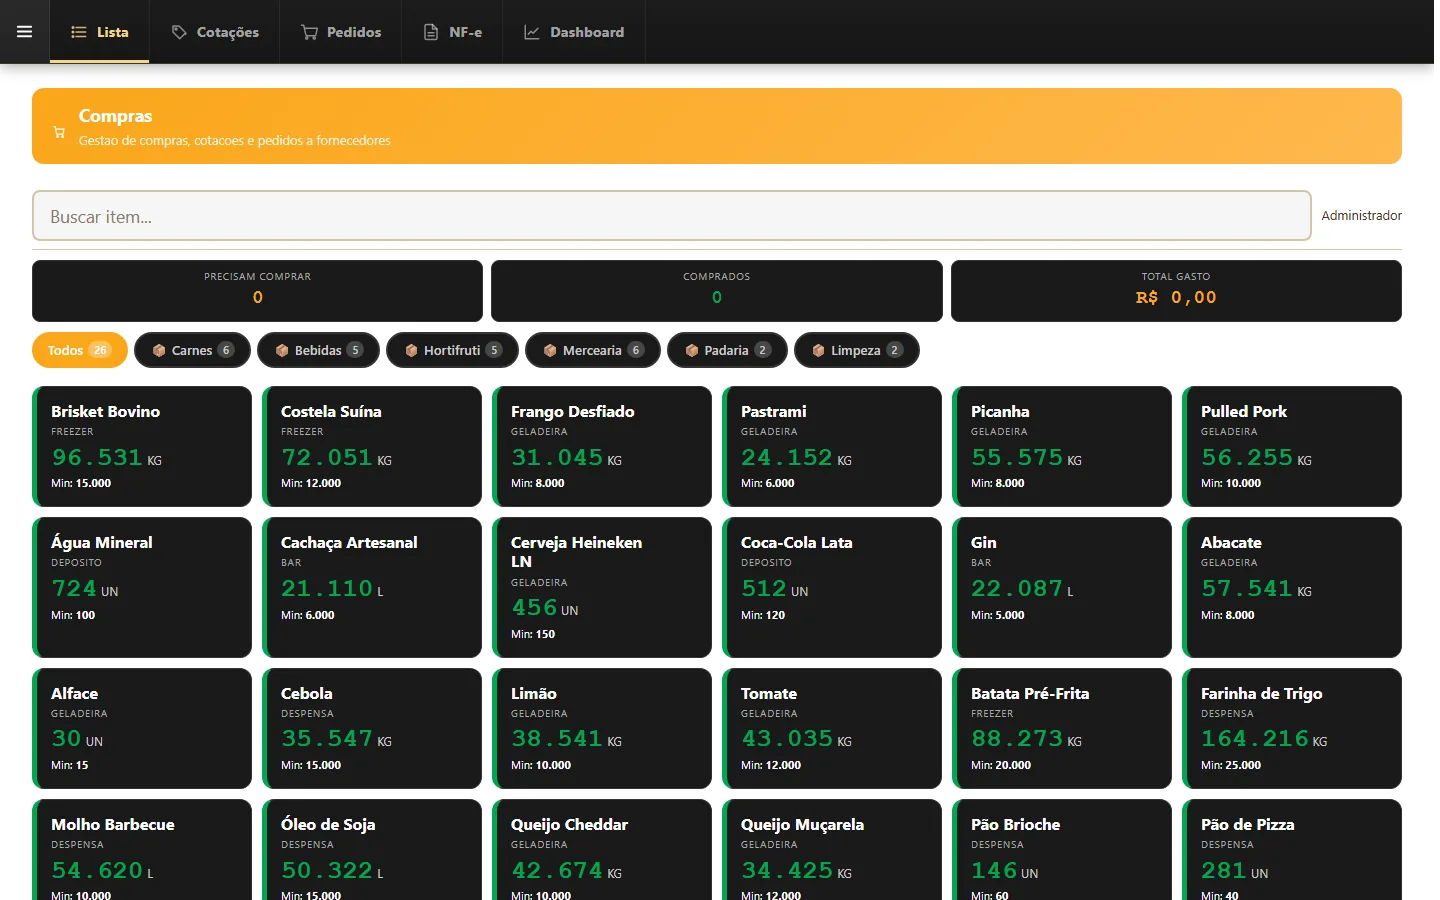Screen dimensions: 1440x900
Task: Select the Frango Desfiado item card
Action: click(602, 446)
